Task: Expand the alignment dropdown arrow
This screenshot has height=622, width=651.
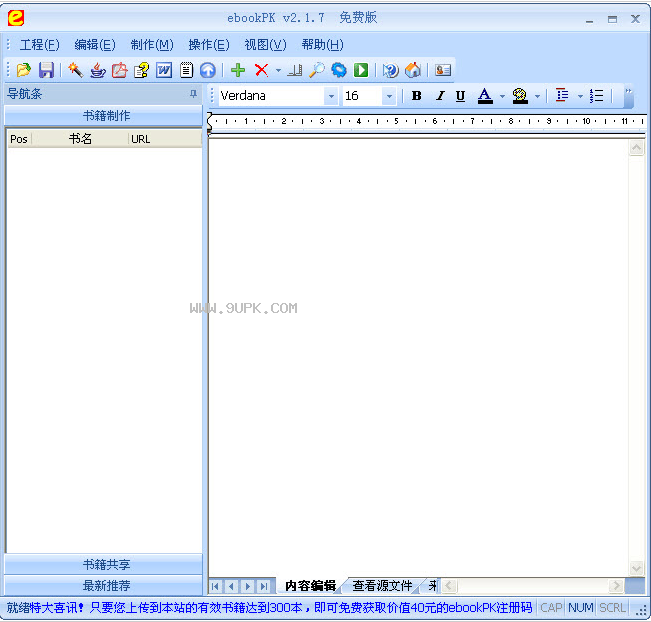Action: (580, 96)
